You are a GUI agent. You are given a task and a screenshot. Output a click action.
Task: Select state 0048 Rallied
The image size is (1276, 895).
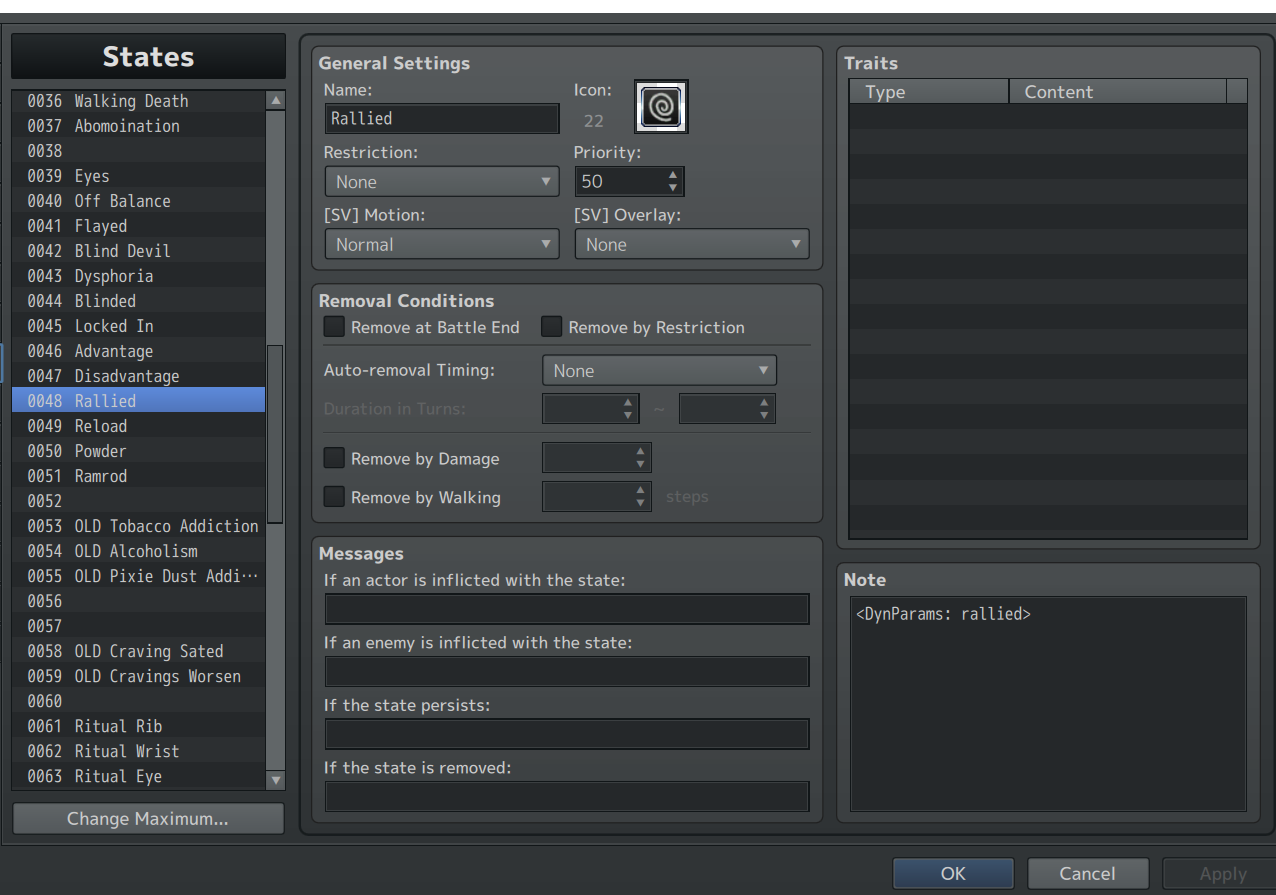(x=139, y=401)
